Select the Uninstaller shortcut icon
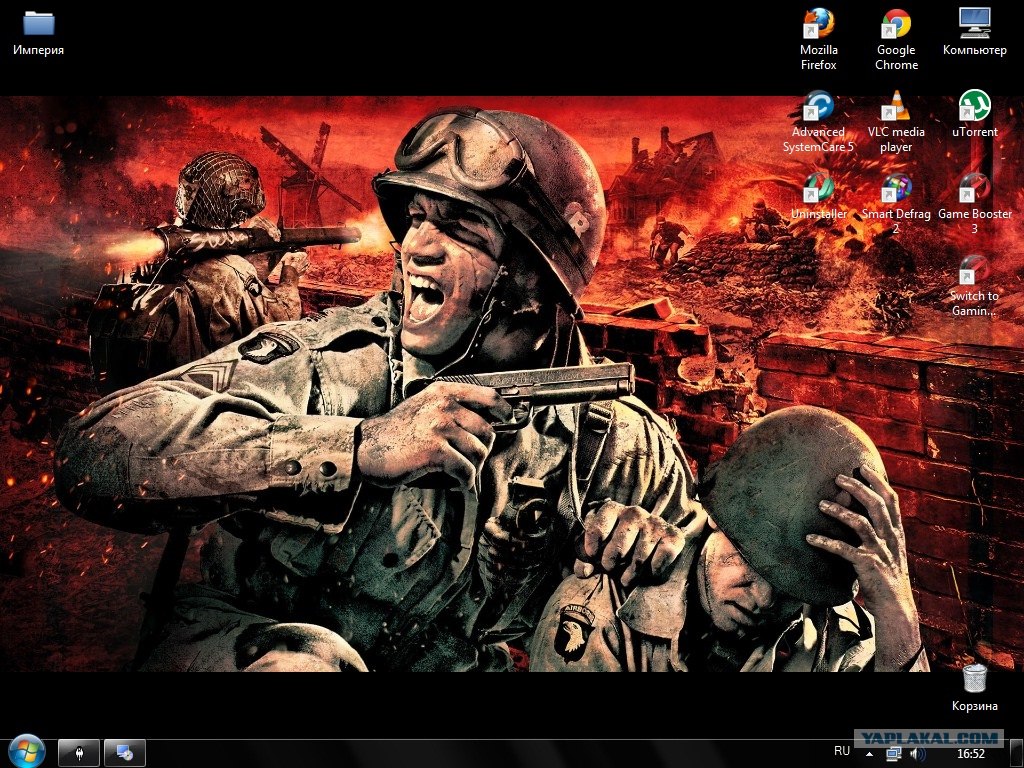This screenshot has width=1024, height=768. pos(818,196)
